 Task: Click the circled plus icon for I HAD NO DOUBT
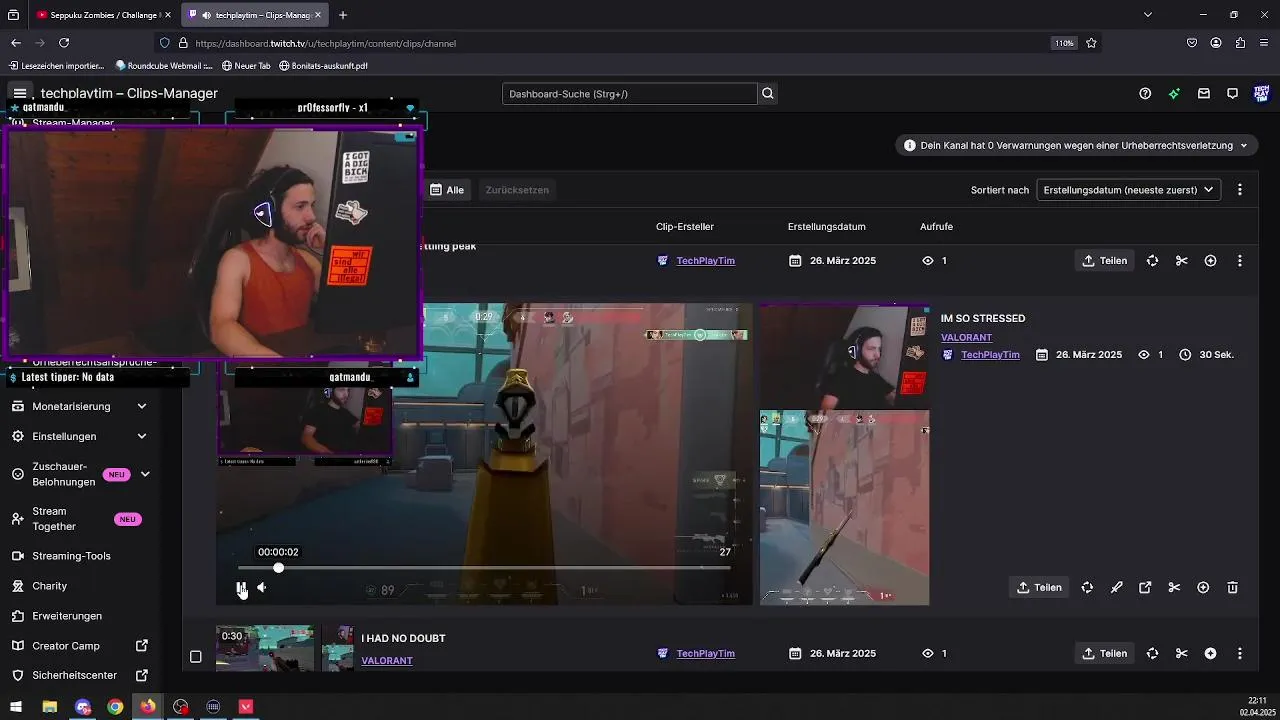pos(1210,654)
